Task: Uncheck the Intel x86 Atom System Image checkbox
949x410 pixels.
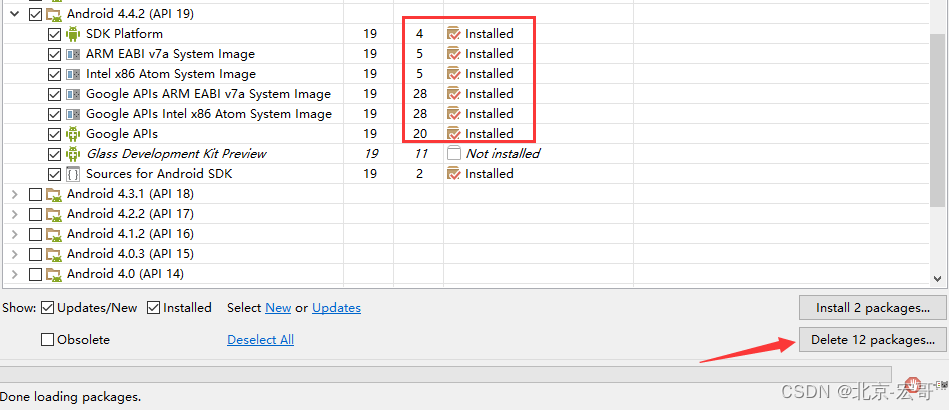Action: (x=54, y=74)
